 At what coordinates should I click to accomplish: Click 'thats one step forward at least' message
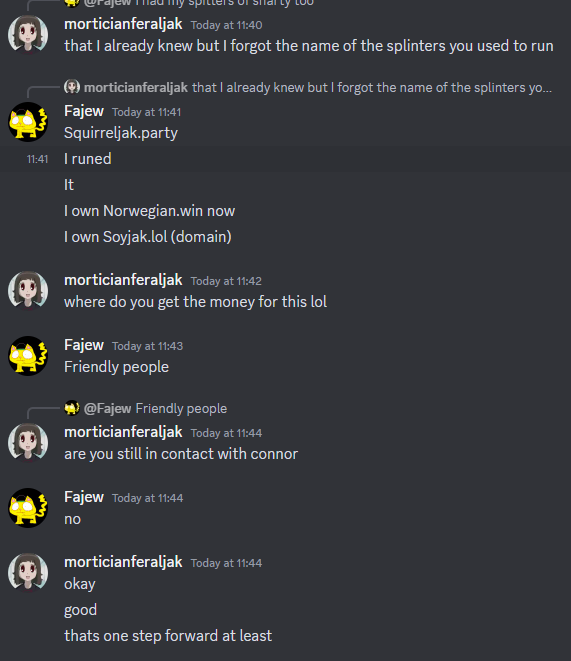(x=168, y=636)
